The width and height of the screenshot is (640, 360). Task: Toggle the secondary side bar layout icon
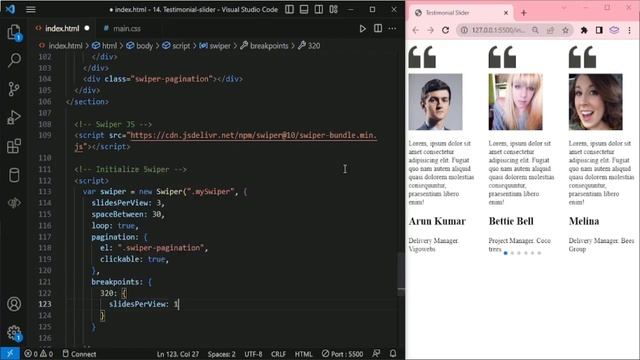pyautogui.click(x=319, y=9)
